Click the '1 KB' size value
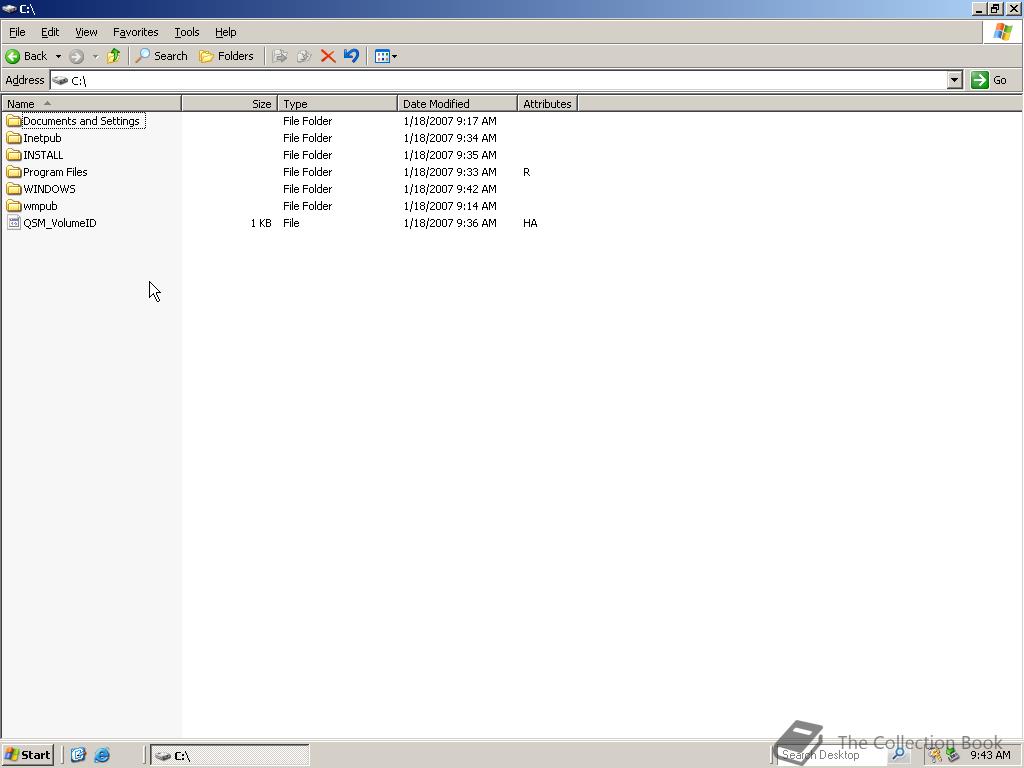 (261, 223)
